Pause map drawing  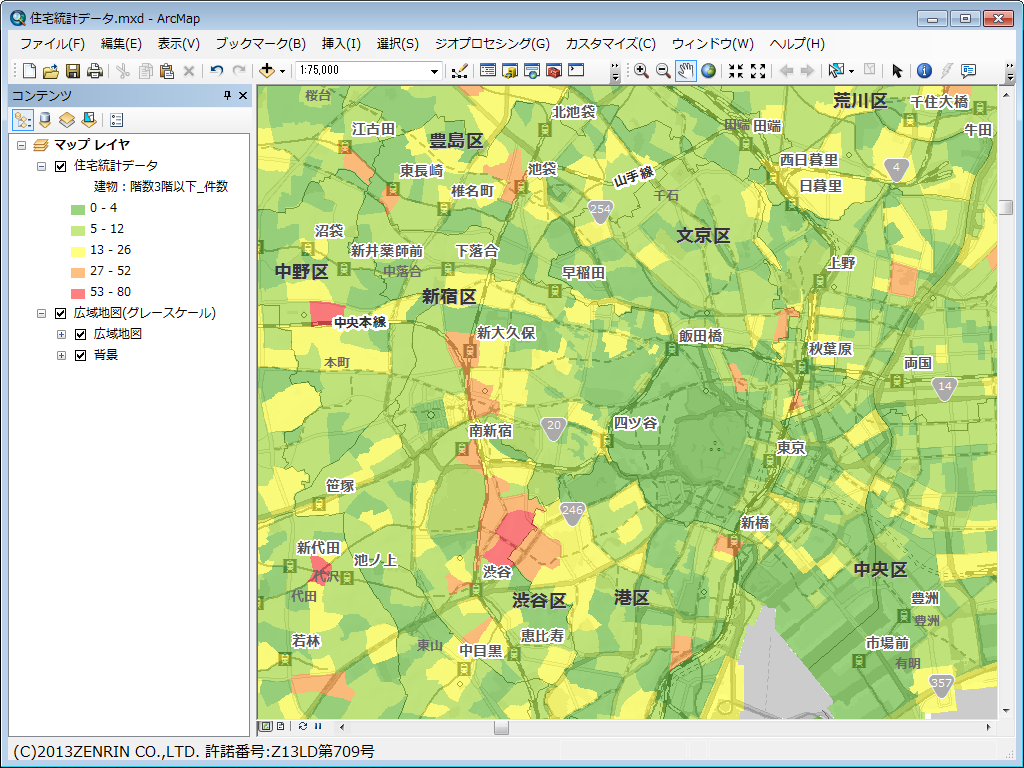tap(318, 726)
